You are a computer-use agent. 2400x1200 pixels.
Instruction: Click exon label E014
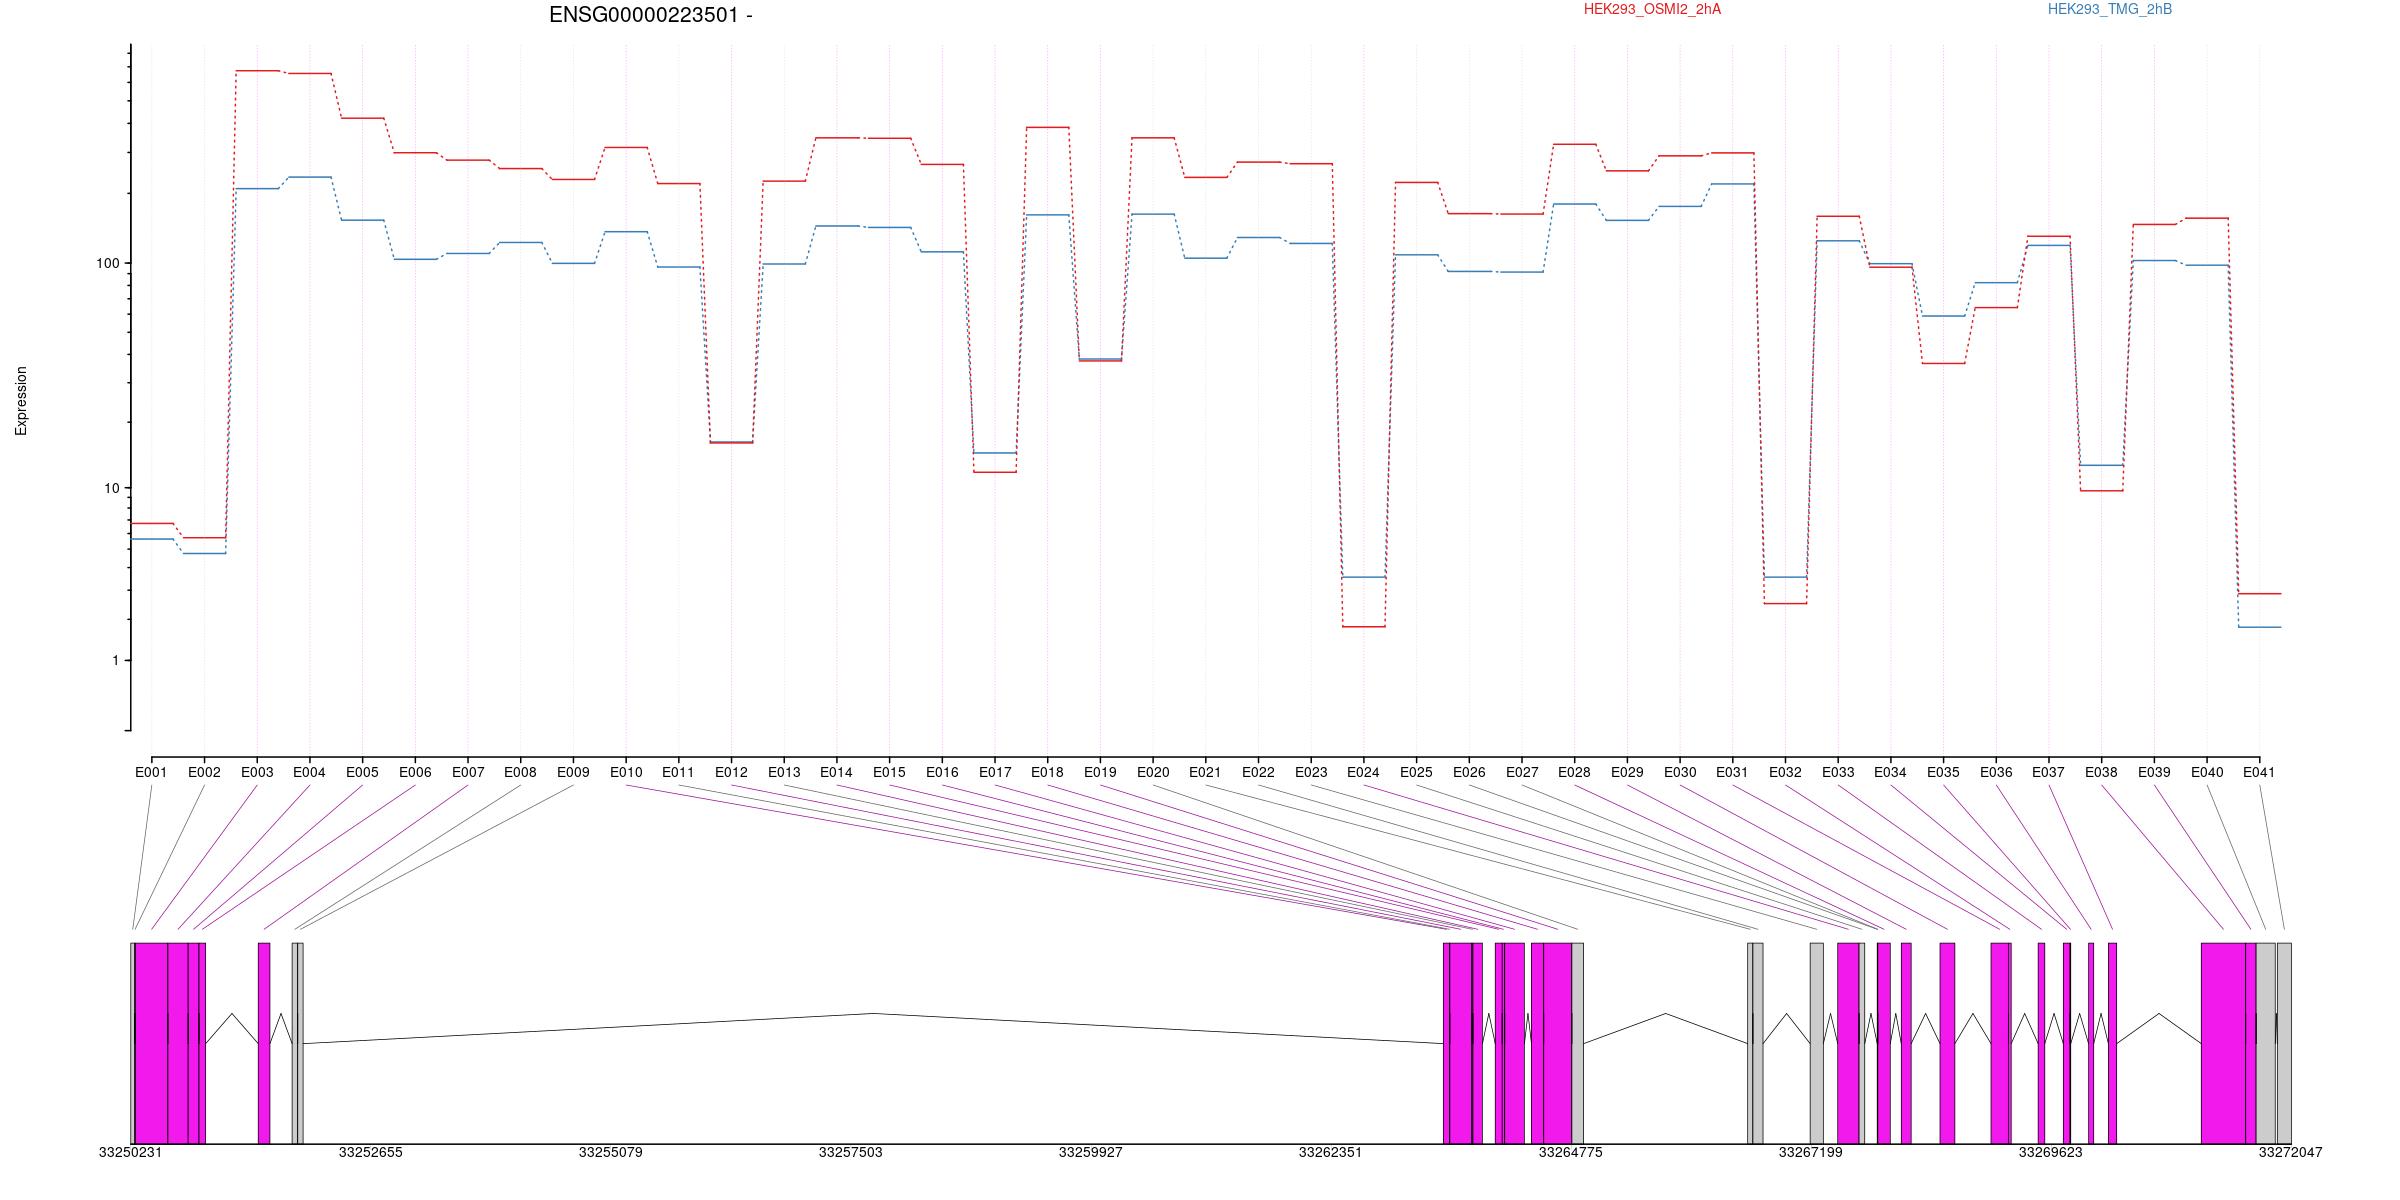tap(836, 772)
